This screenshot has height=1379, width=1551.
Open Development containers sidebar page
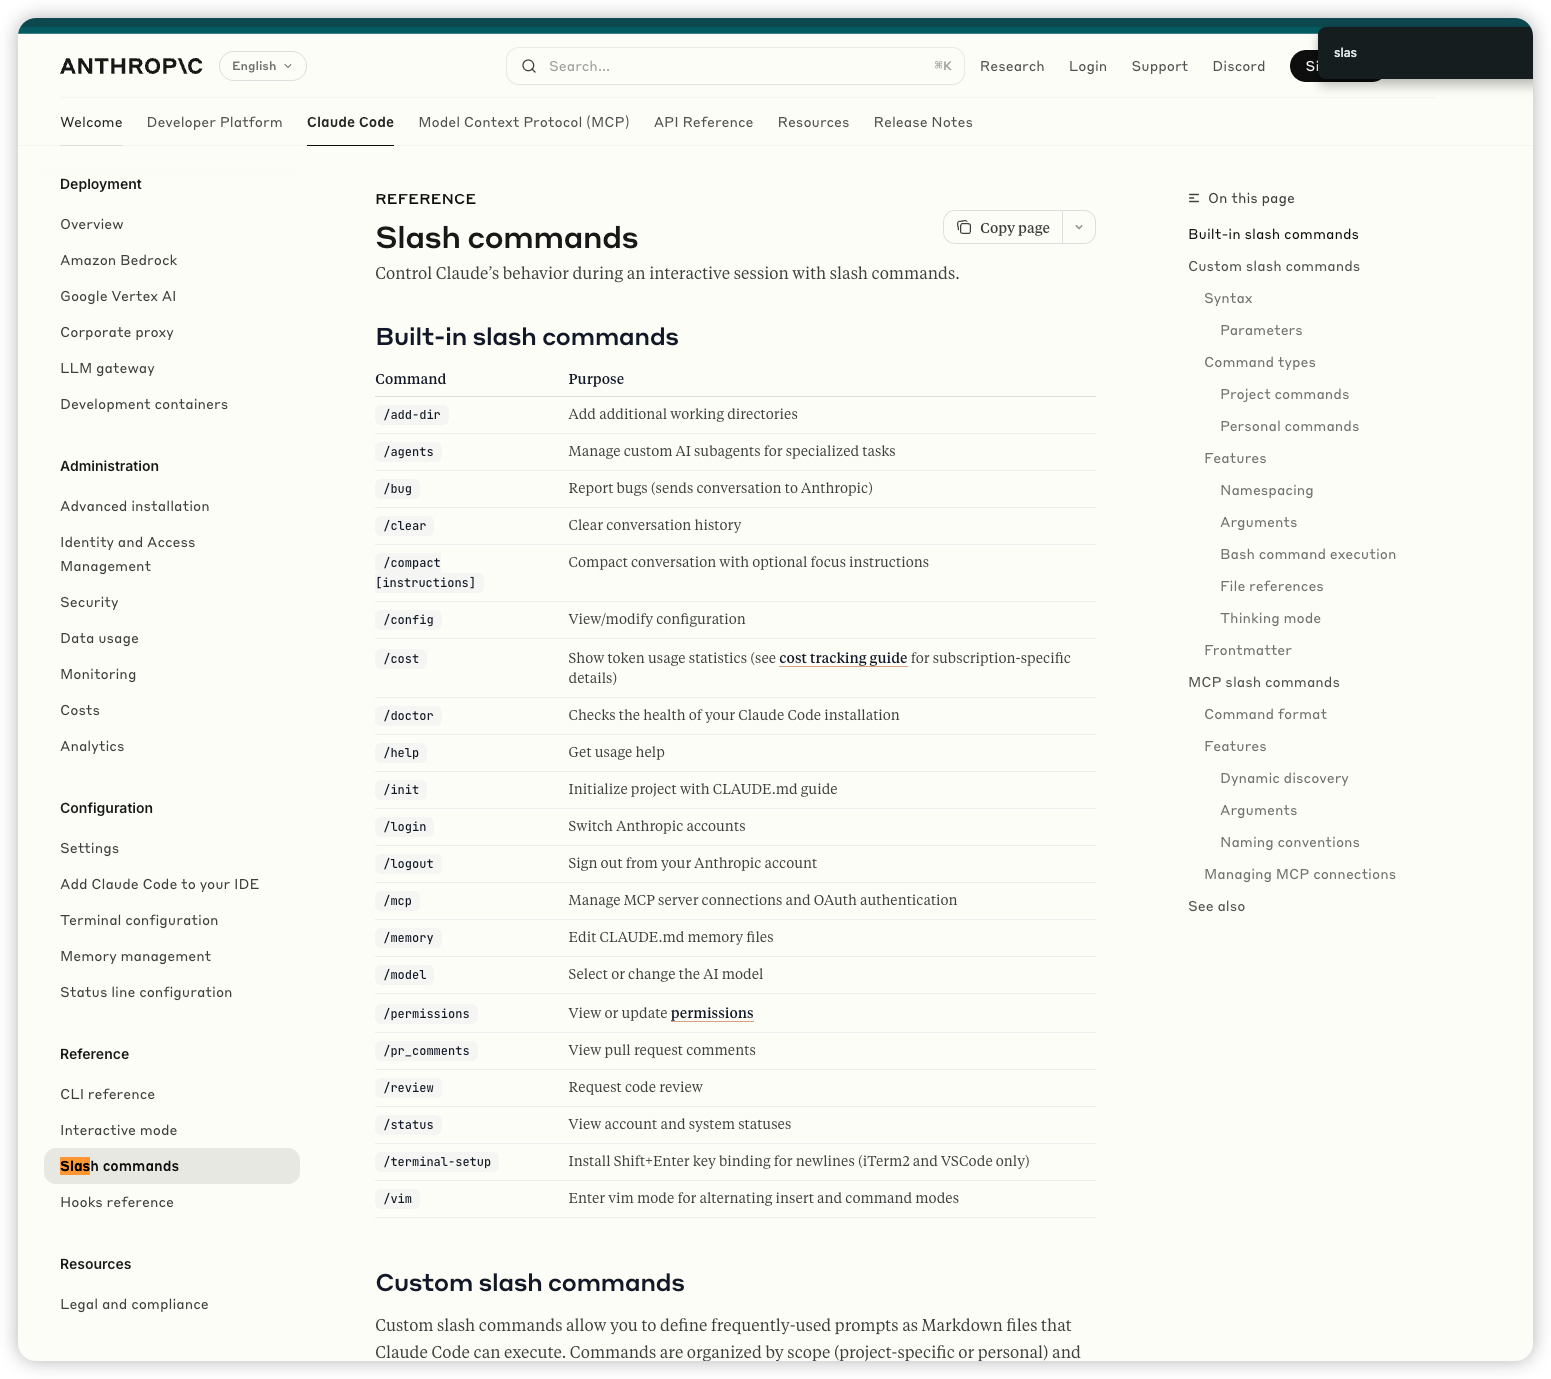144,404
